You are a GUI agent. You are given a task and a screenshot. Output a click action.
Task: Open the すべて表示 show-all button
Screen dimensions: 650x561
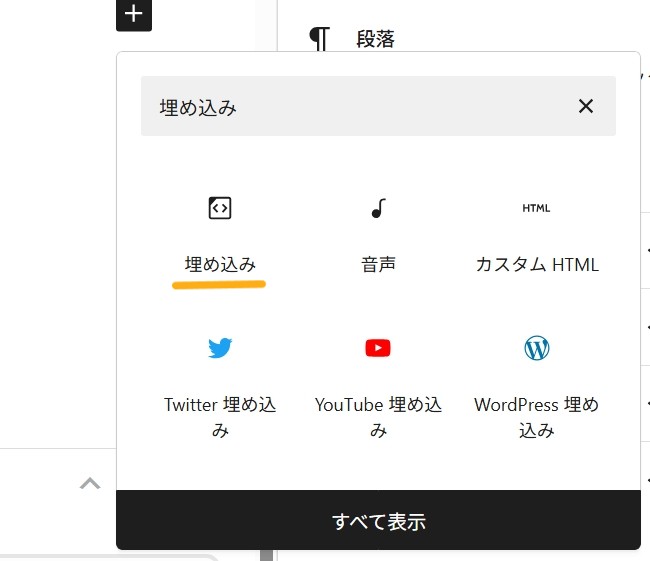(x=378, y=520)
